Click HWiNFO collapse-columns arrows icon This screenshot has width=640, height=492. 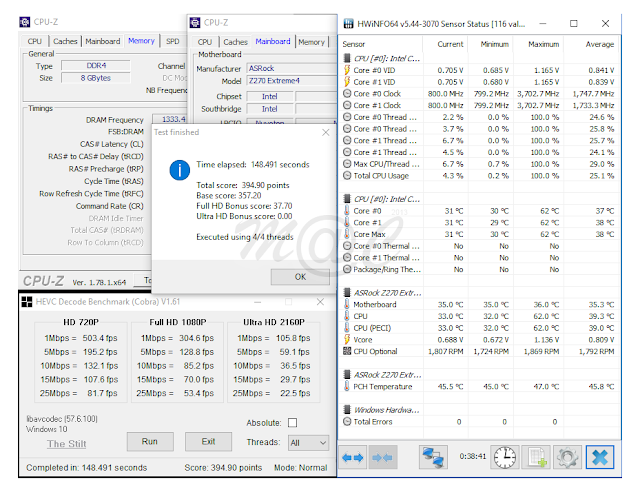[383, 457]
